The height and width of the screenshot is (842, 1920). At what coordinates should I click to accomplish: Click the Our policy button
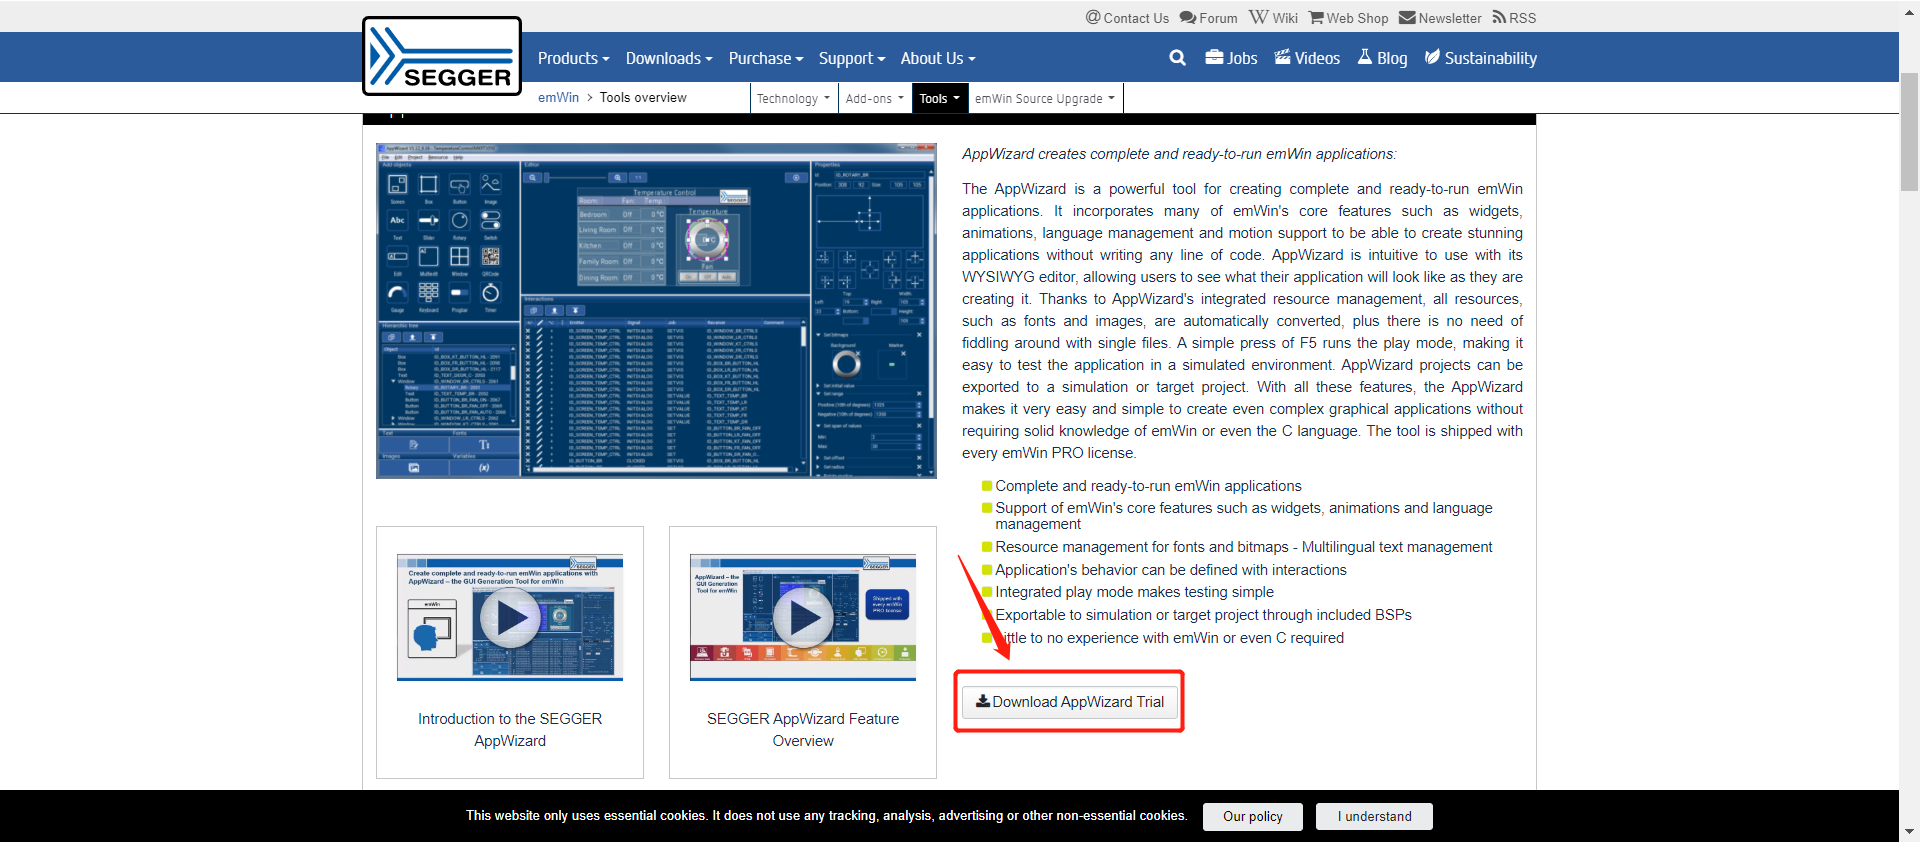click(1253, 816)
